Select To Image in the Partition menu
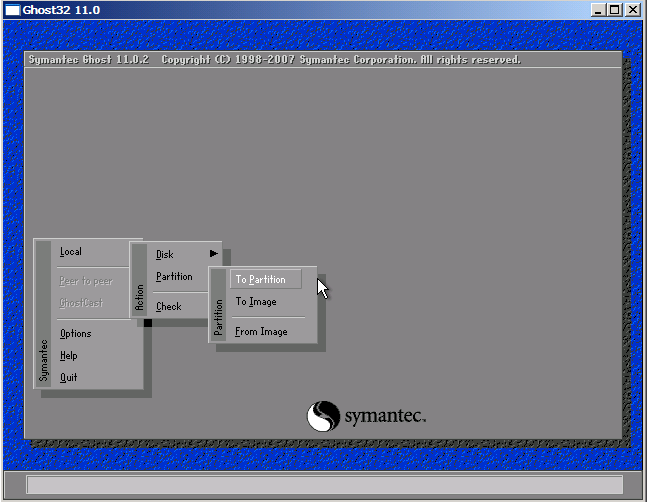 point(256,302)
